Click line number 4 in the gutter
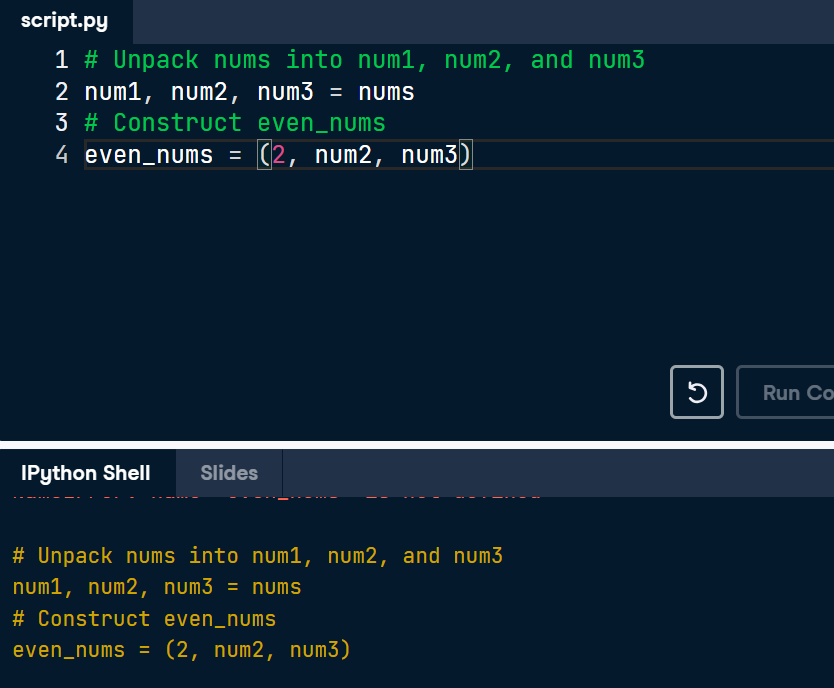The width and height of the screenshot is (834, 688). tap(62, 155)
